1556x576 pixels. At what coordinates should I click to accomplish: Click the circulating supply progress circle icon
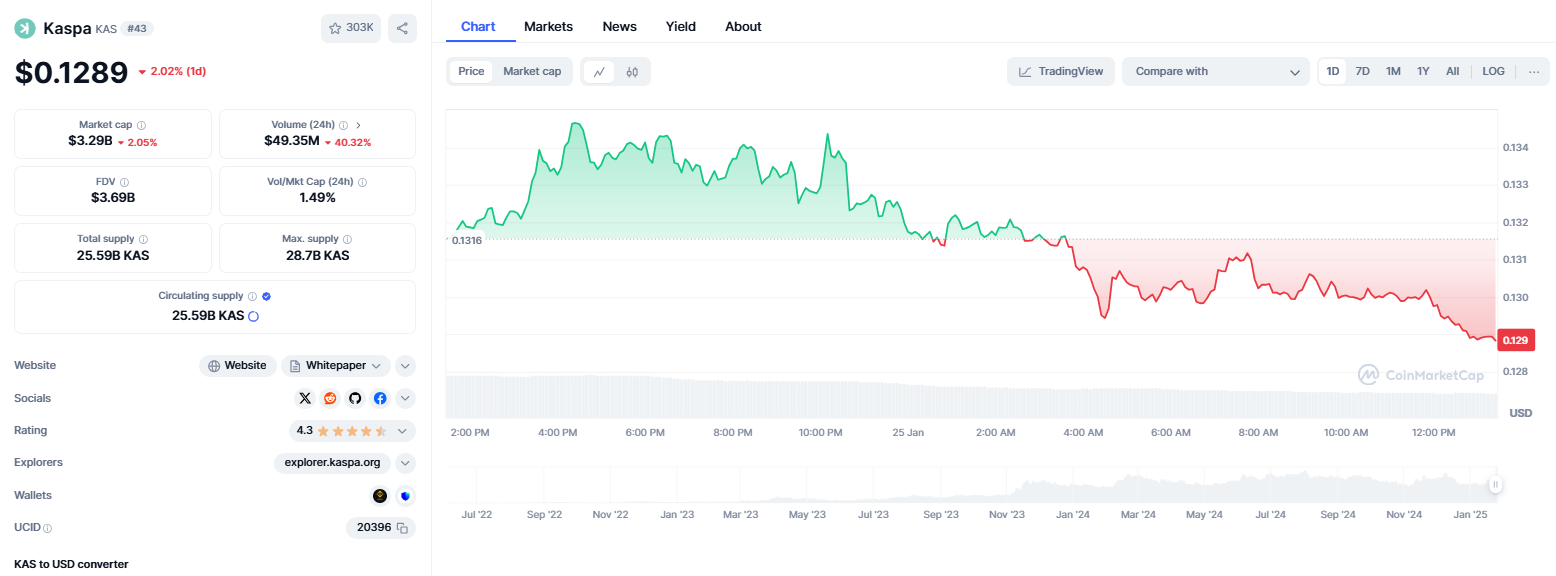tap(253, 316)
